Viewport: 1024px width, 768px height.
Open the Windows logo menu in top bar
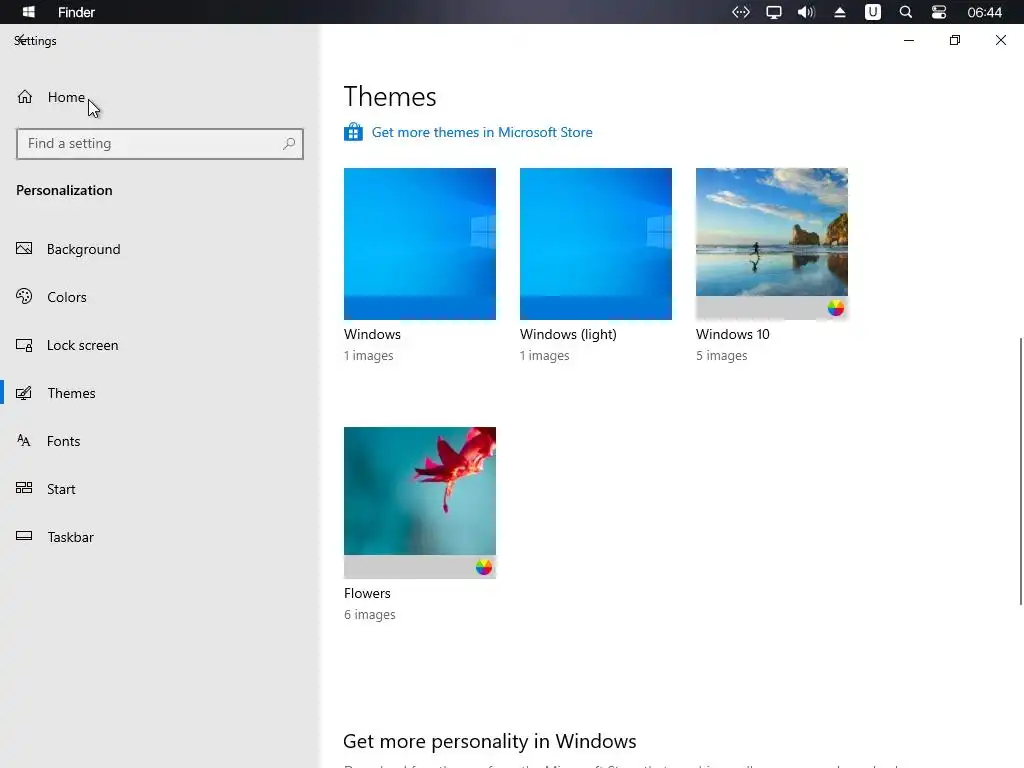(x=29, y=12)
